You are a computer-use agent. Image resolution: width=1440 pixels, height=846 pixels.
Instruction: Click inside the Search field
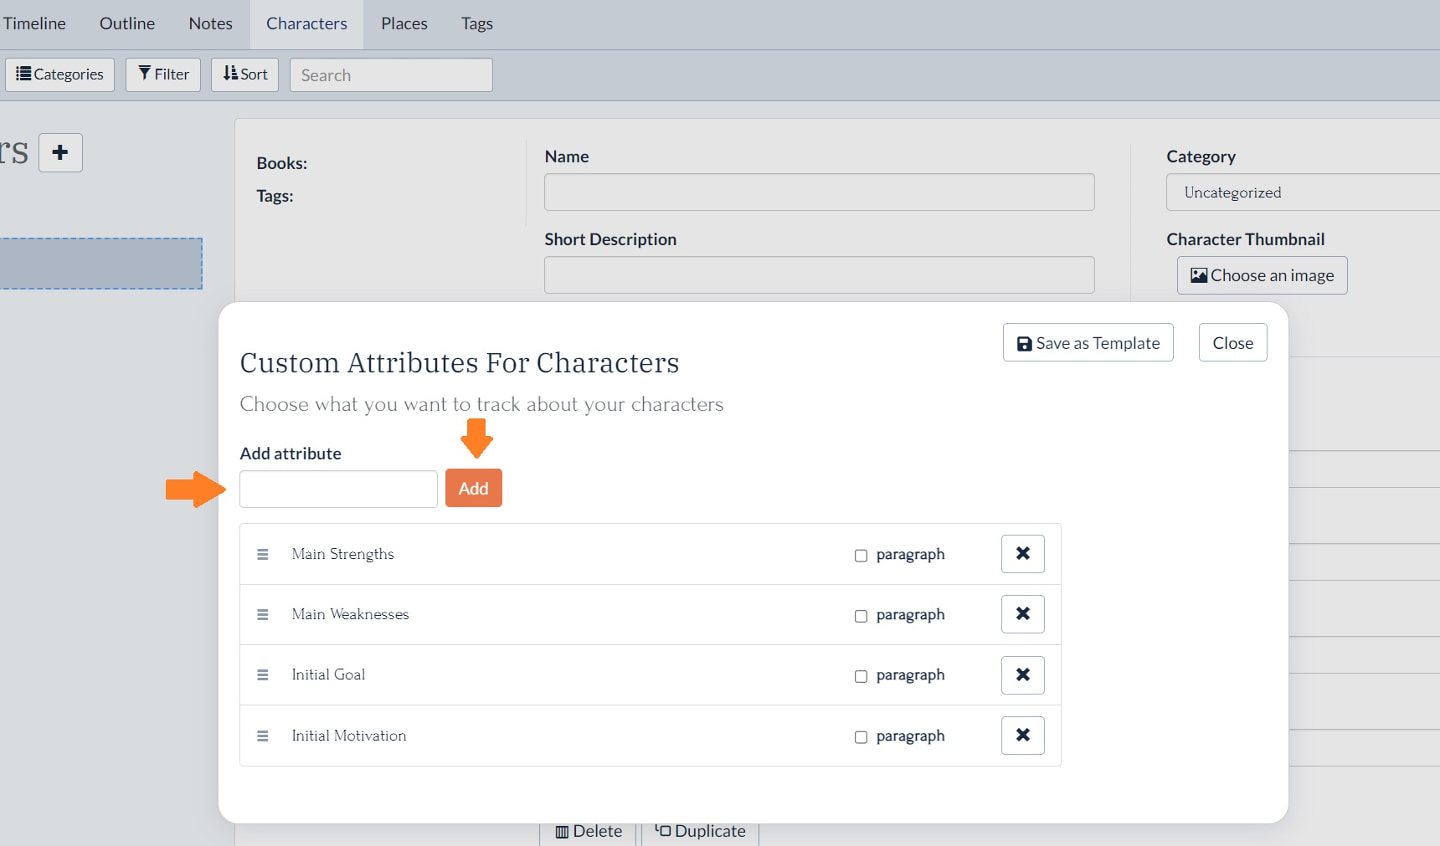[x=390, y=74]
